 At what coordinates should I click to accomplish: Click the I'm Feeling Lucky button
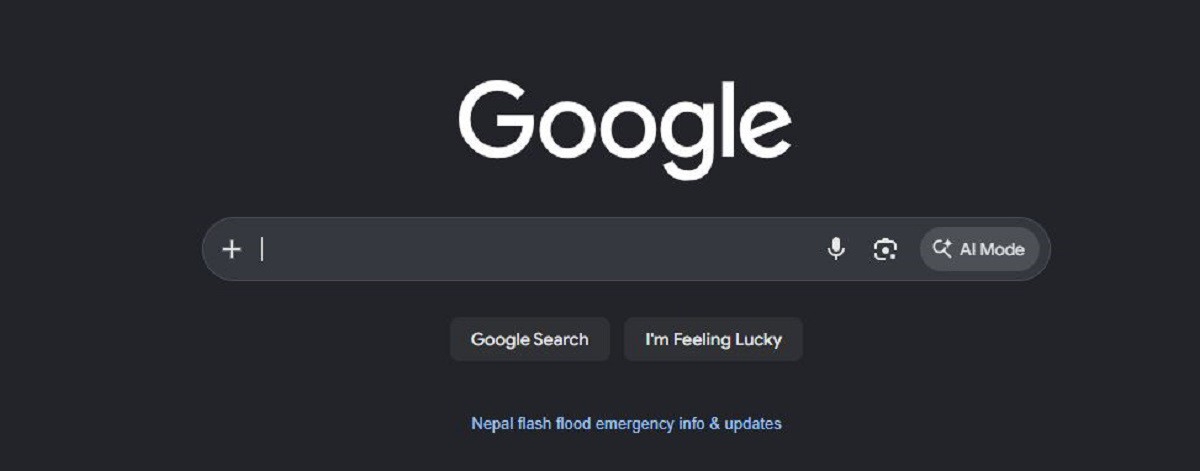[x=713, y=339]
